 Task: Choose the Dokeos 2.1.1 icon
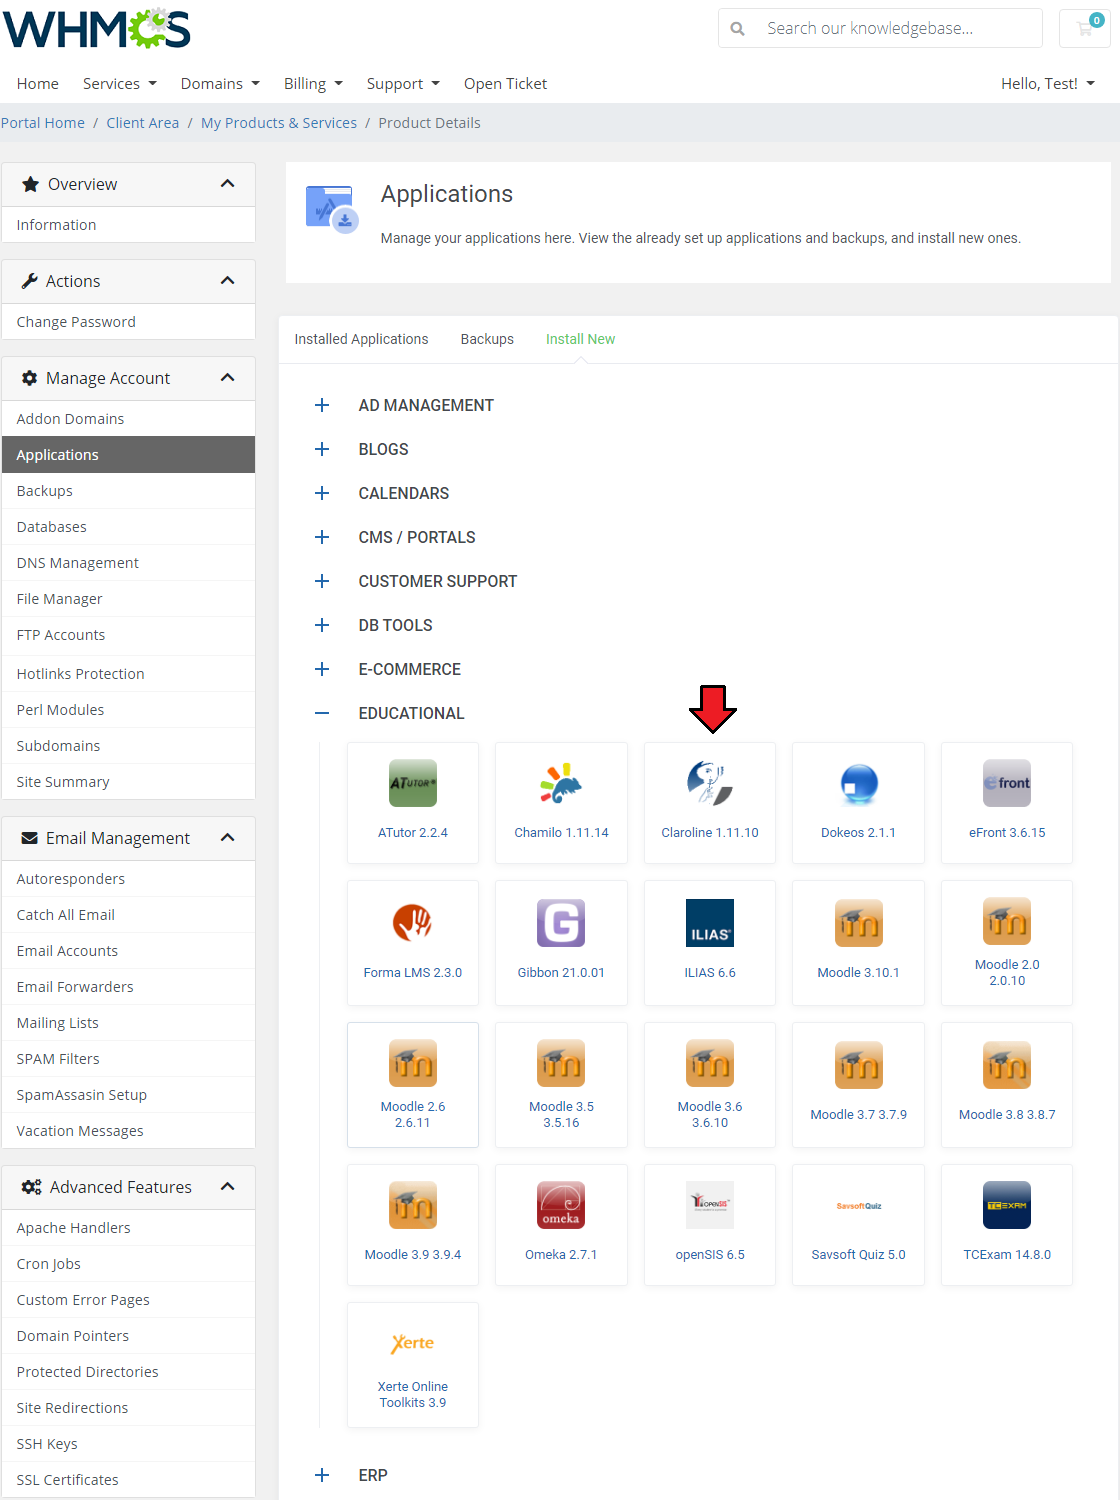(858, 783)
